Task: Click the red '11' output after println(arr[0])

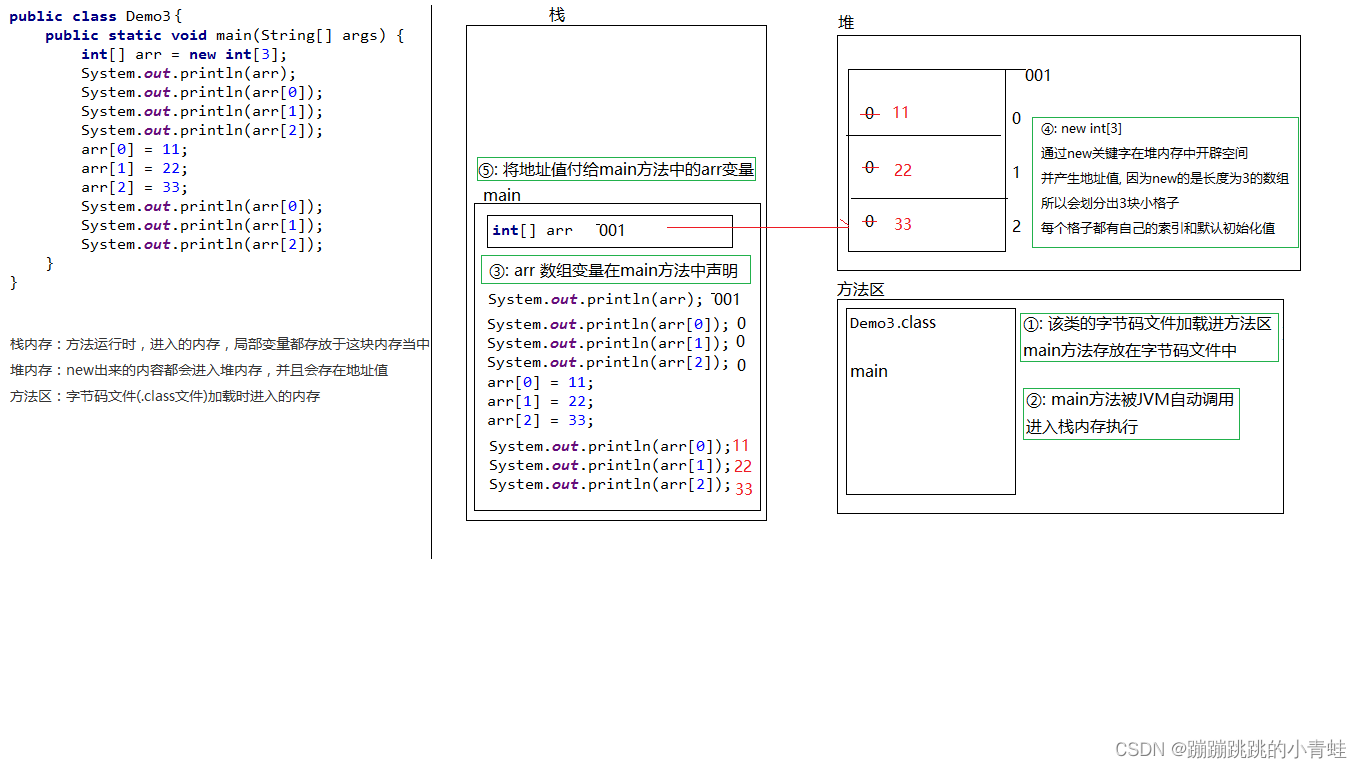Action: 741,446
